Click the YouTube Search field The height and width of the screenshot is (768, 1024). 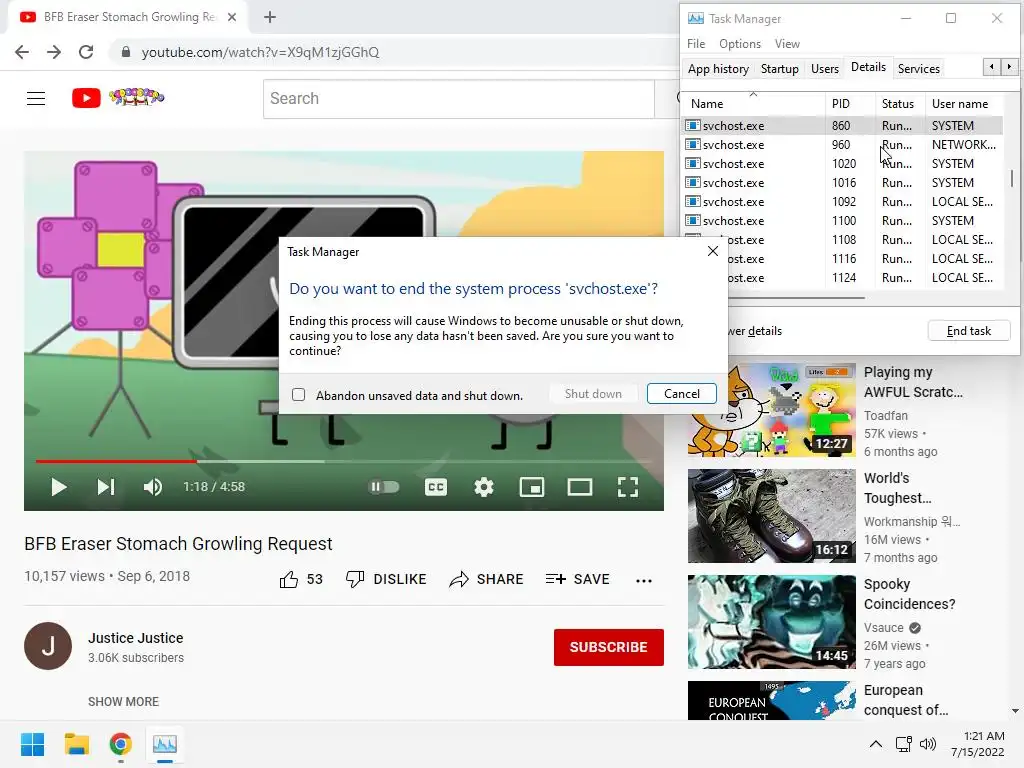pos(458,99)
